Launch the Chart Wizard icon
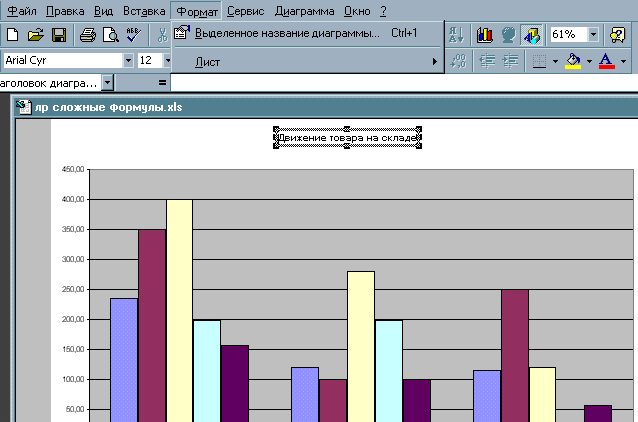 click(x=485, y=35)
